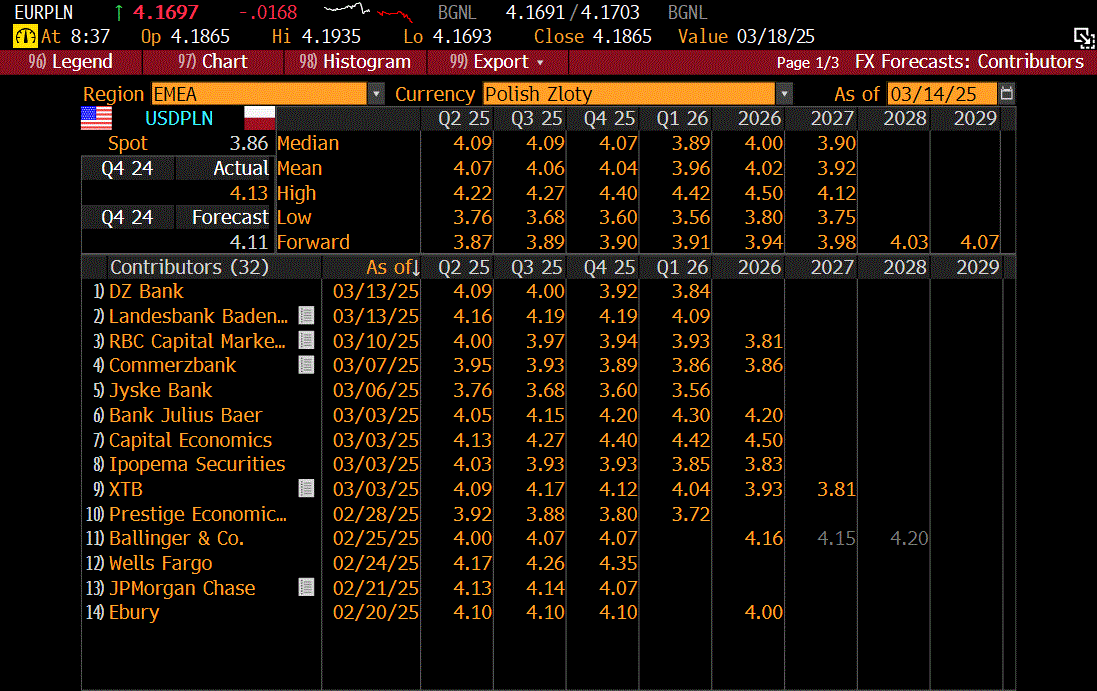Open the Export dropdown menu
This screenshot has width=1097, height=691.
pos(497,62)
